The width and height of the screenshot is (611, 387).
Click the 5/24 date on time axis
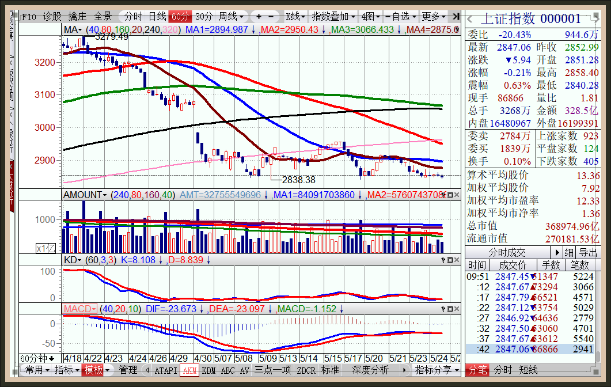[438, 358]
